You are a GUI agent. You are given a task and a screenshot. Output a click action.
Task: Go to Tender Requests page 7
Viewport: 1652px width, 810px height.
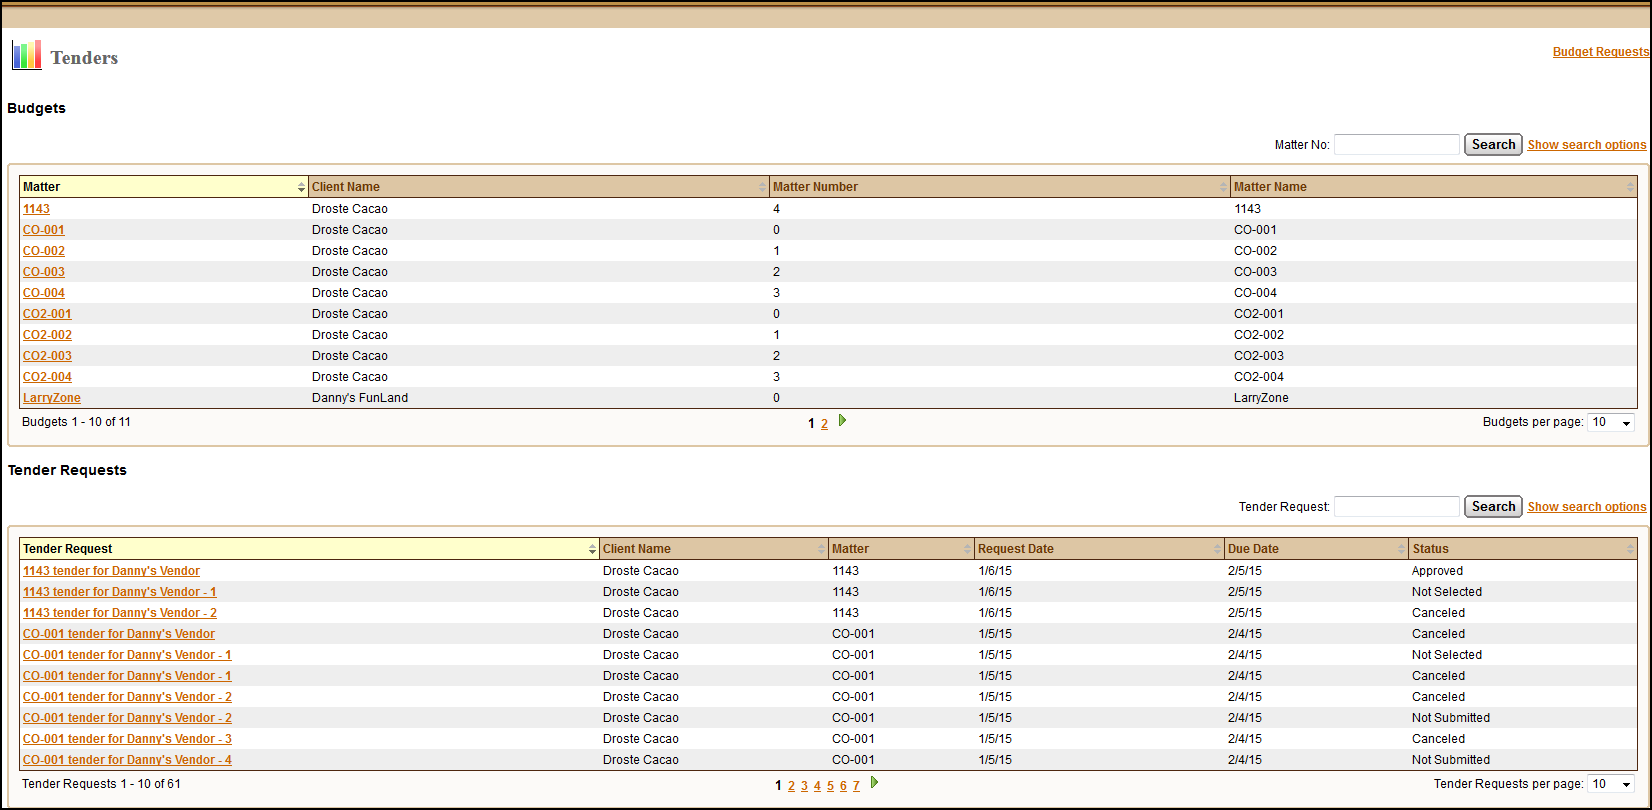pyautogui.click(x=856, y=786)
